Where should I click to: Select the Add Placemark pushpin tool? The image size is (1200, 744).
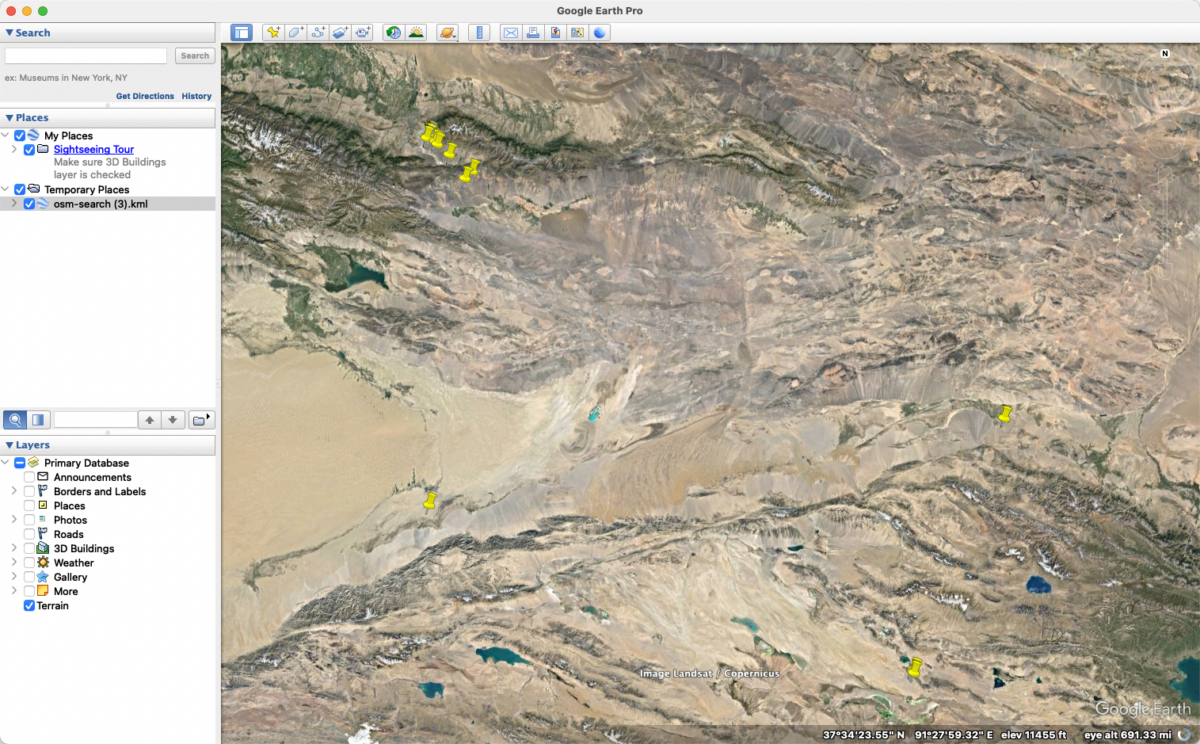click(273, 32)
